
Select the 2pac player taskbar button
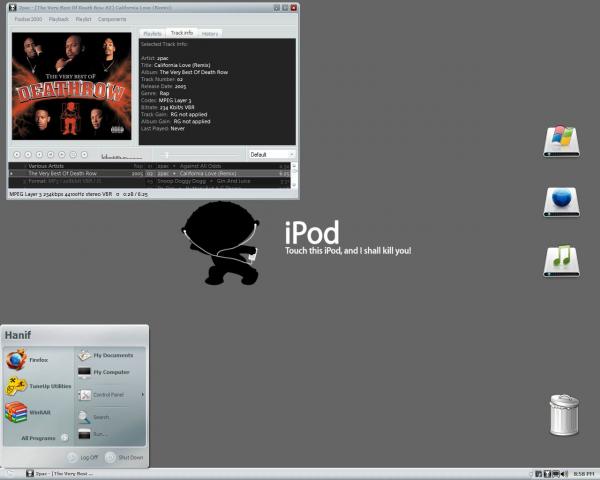(60, 473)
